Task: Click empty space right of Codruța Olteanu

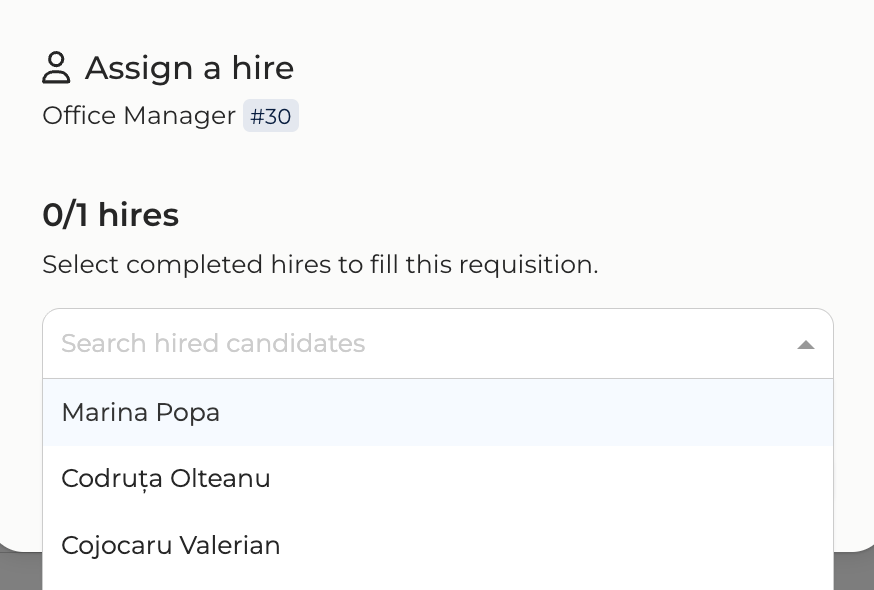Action: (x=550, y=479)
